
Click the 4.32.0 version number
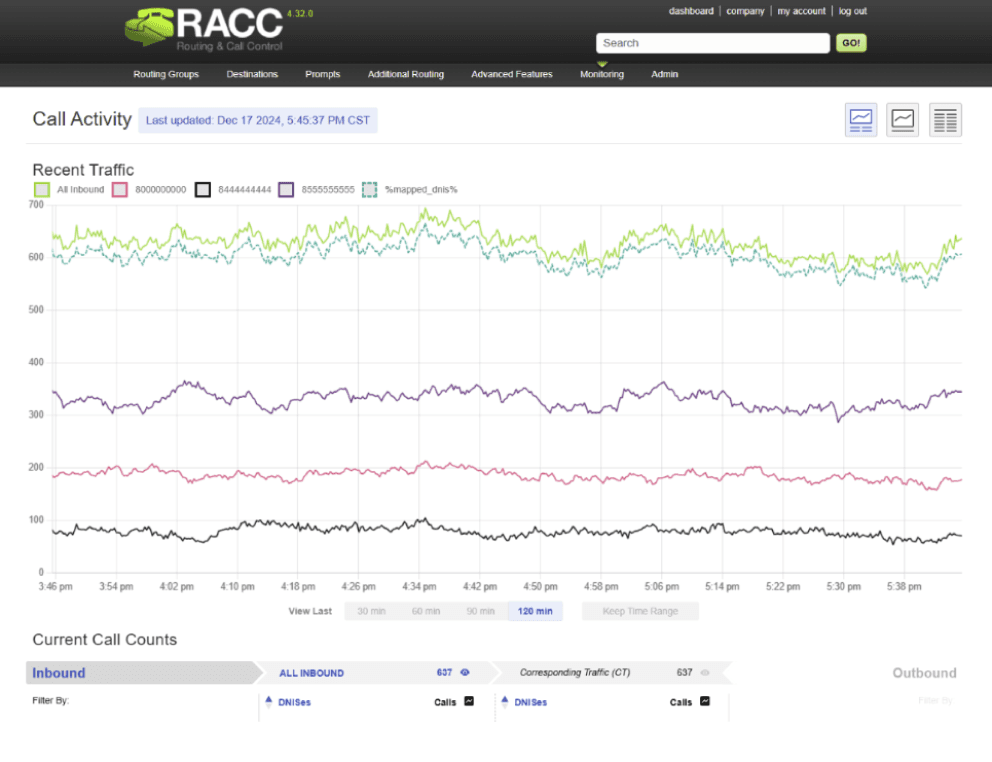pos(300,13)
